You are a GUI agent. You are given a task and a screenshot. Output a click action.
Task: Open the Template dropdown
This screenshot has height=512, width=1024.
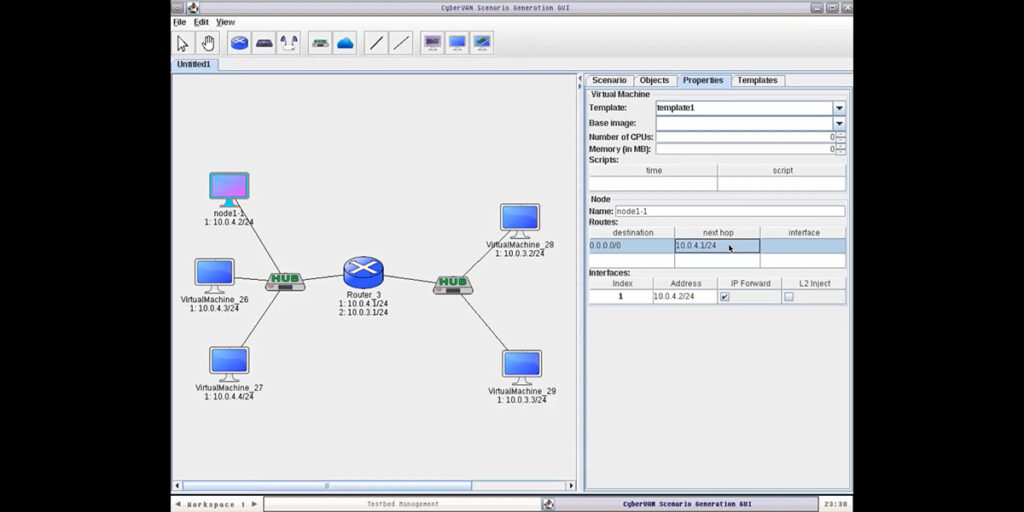(x=839, y=108)
